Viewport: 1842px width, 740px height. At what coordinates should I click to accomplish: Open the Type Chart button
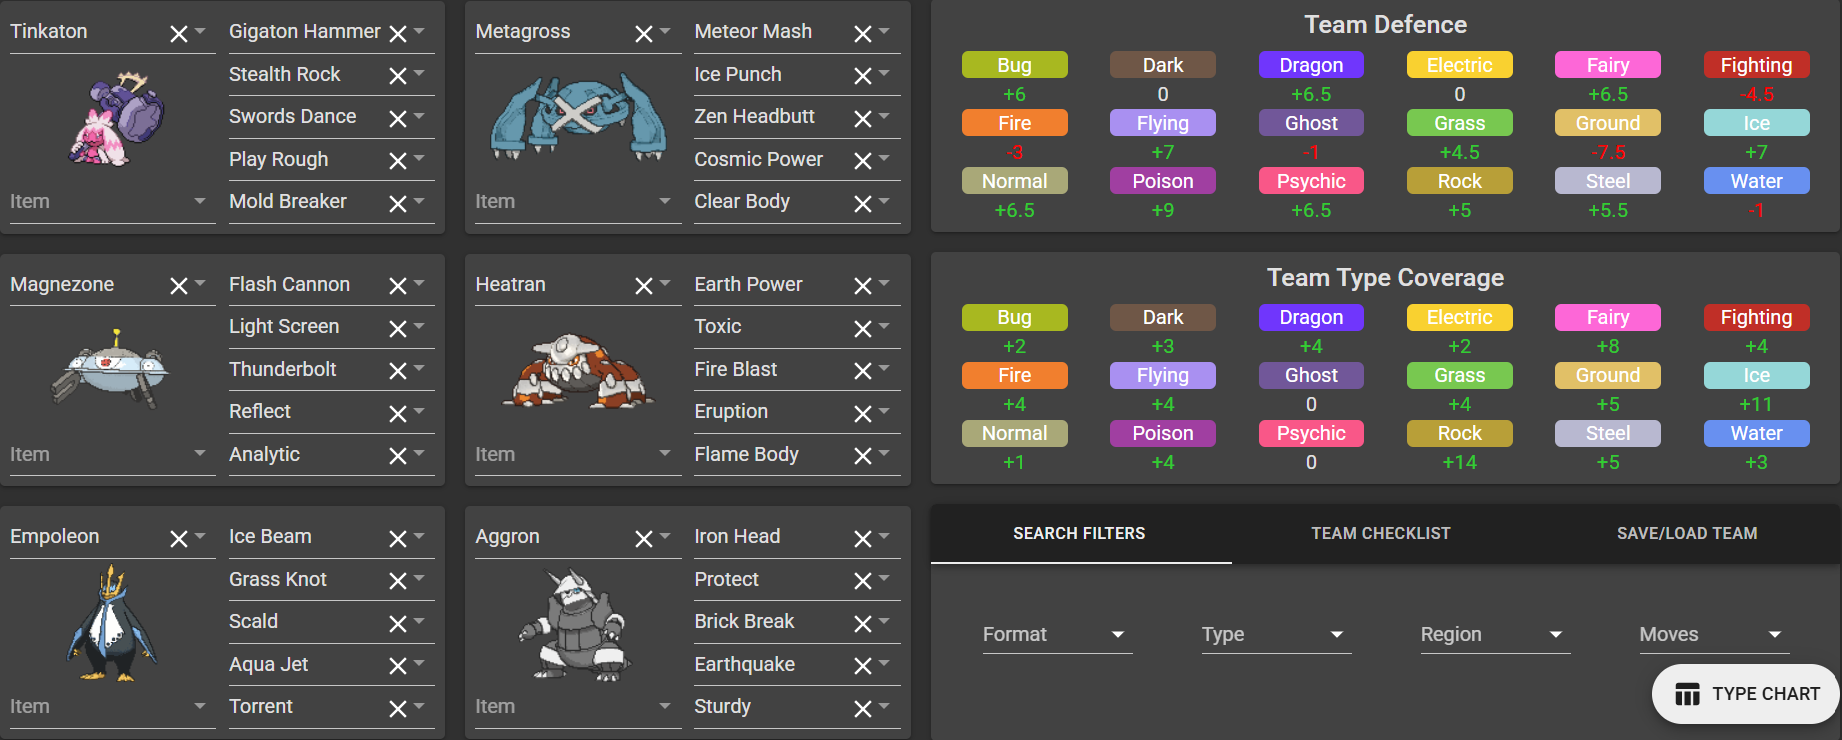(x=1746, y=694)
